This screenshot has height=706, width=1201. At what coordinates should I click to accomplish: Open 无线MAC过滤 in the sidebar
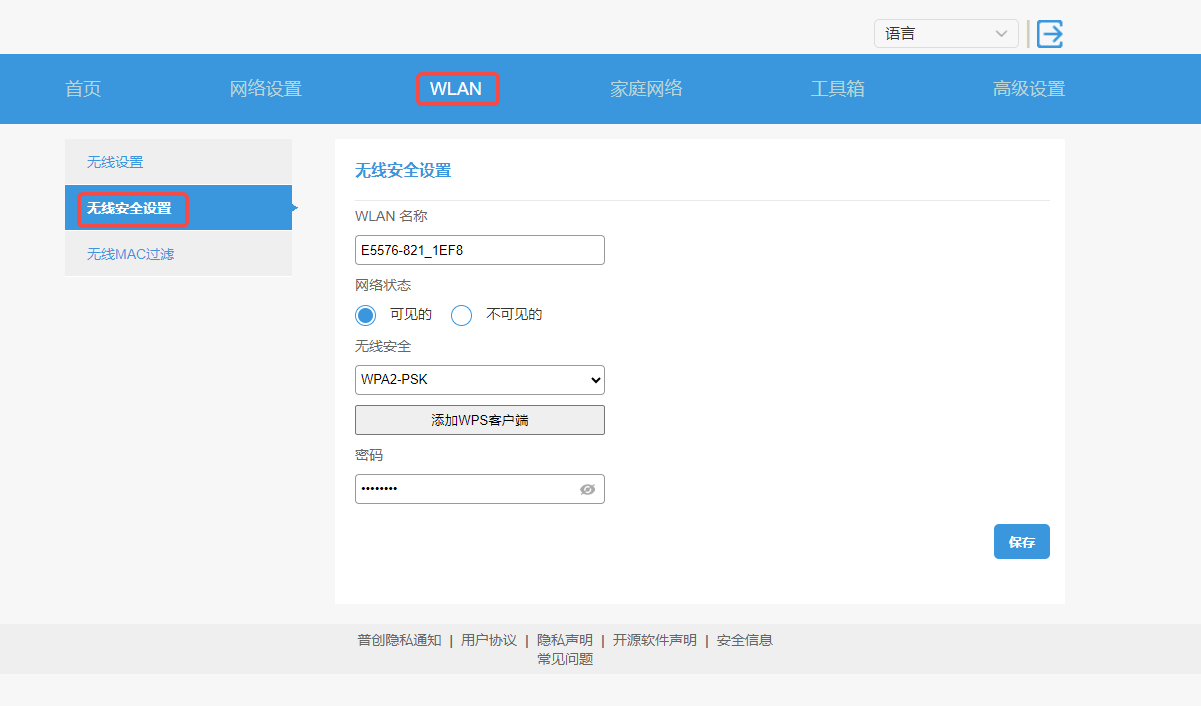130,254
